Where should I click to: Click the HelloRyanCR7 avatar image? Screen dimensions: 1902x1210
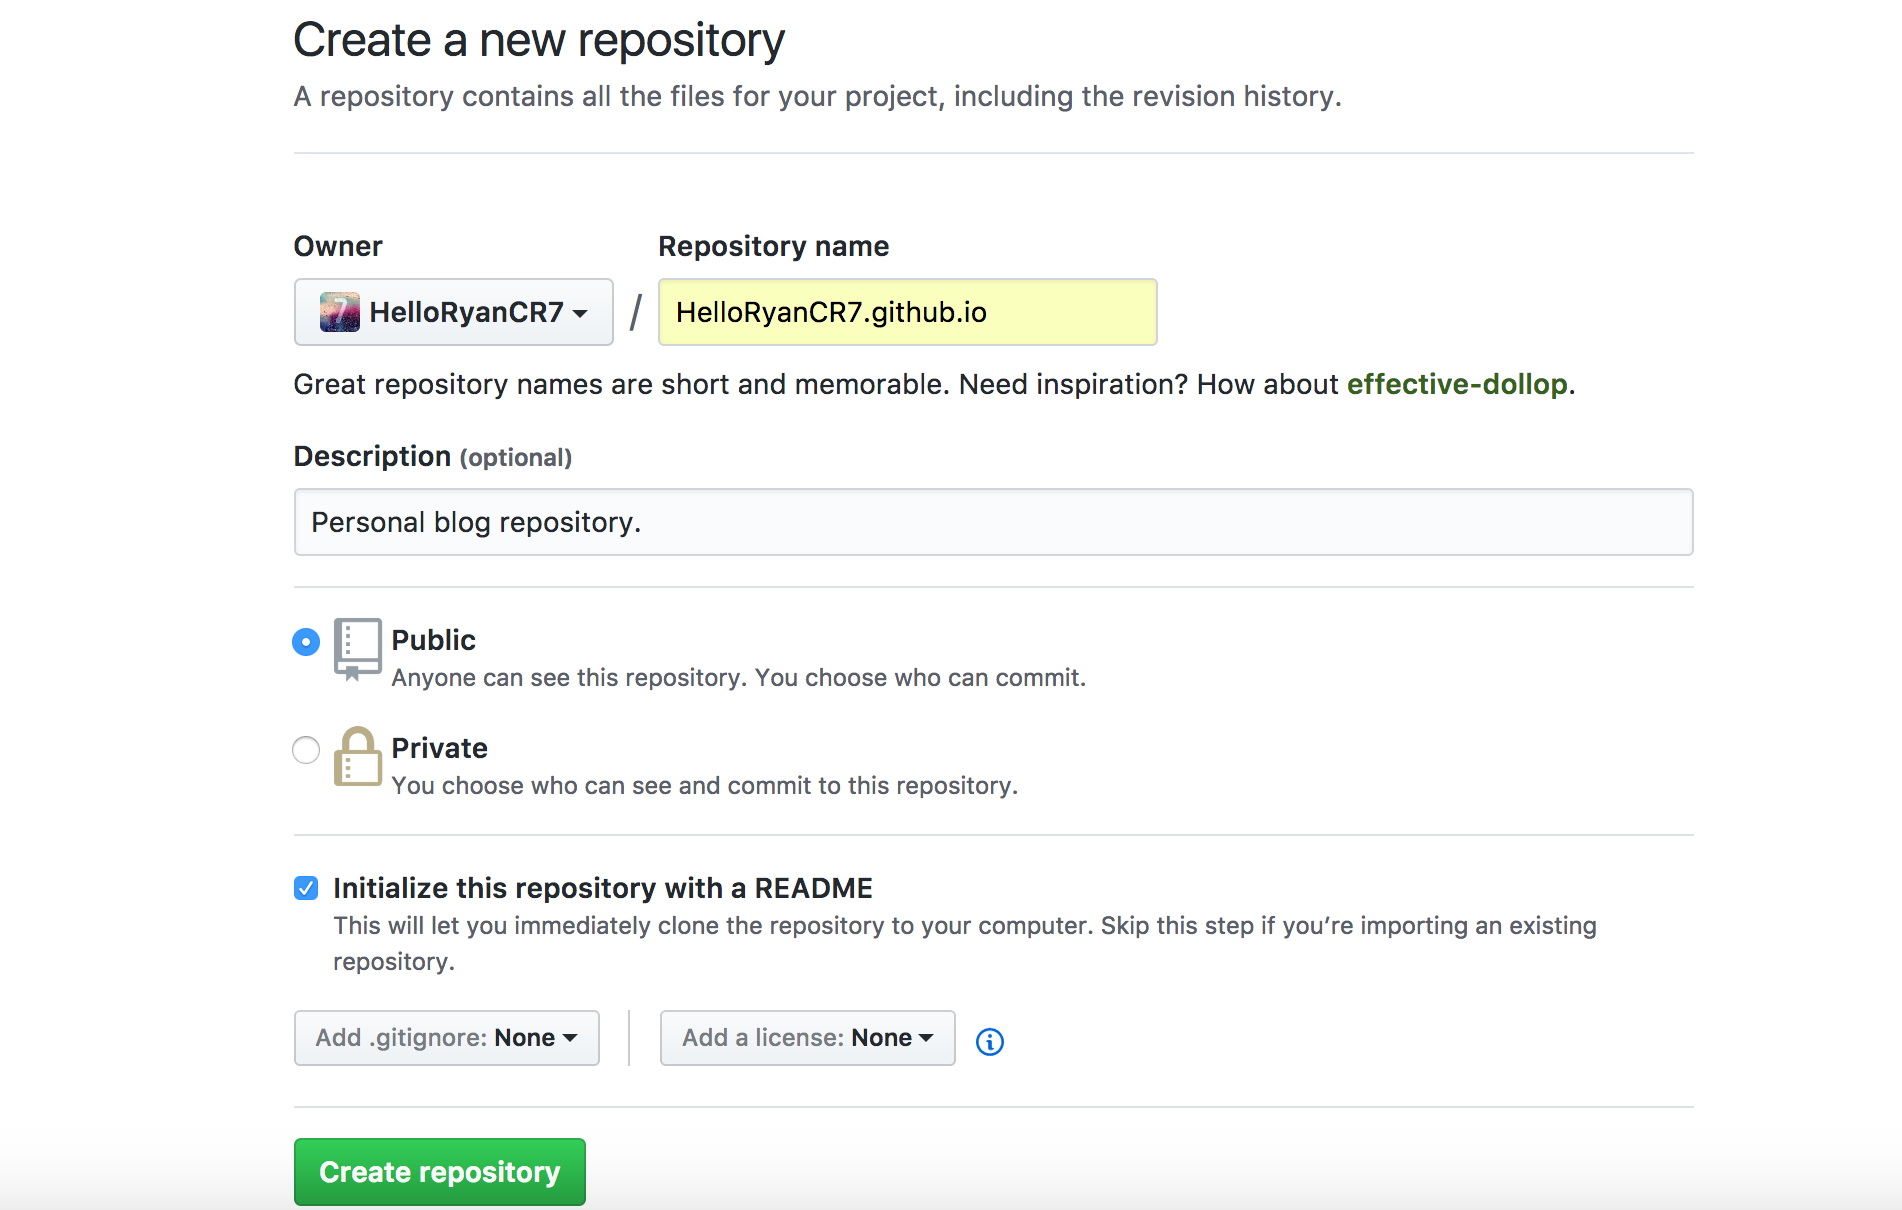pyautogui.click(x=339, y=312)
